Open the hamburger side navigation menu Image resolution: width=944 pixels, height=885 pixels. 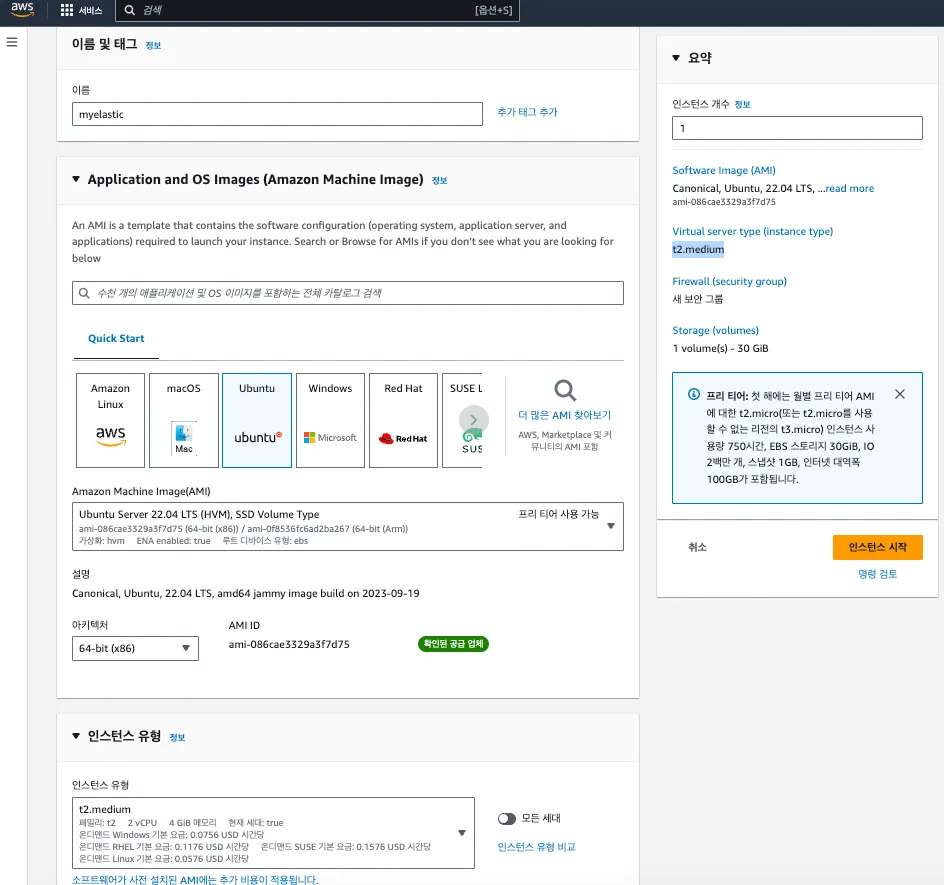(x=12, y=42)
